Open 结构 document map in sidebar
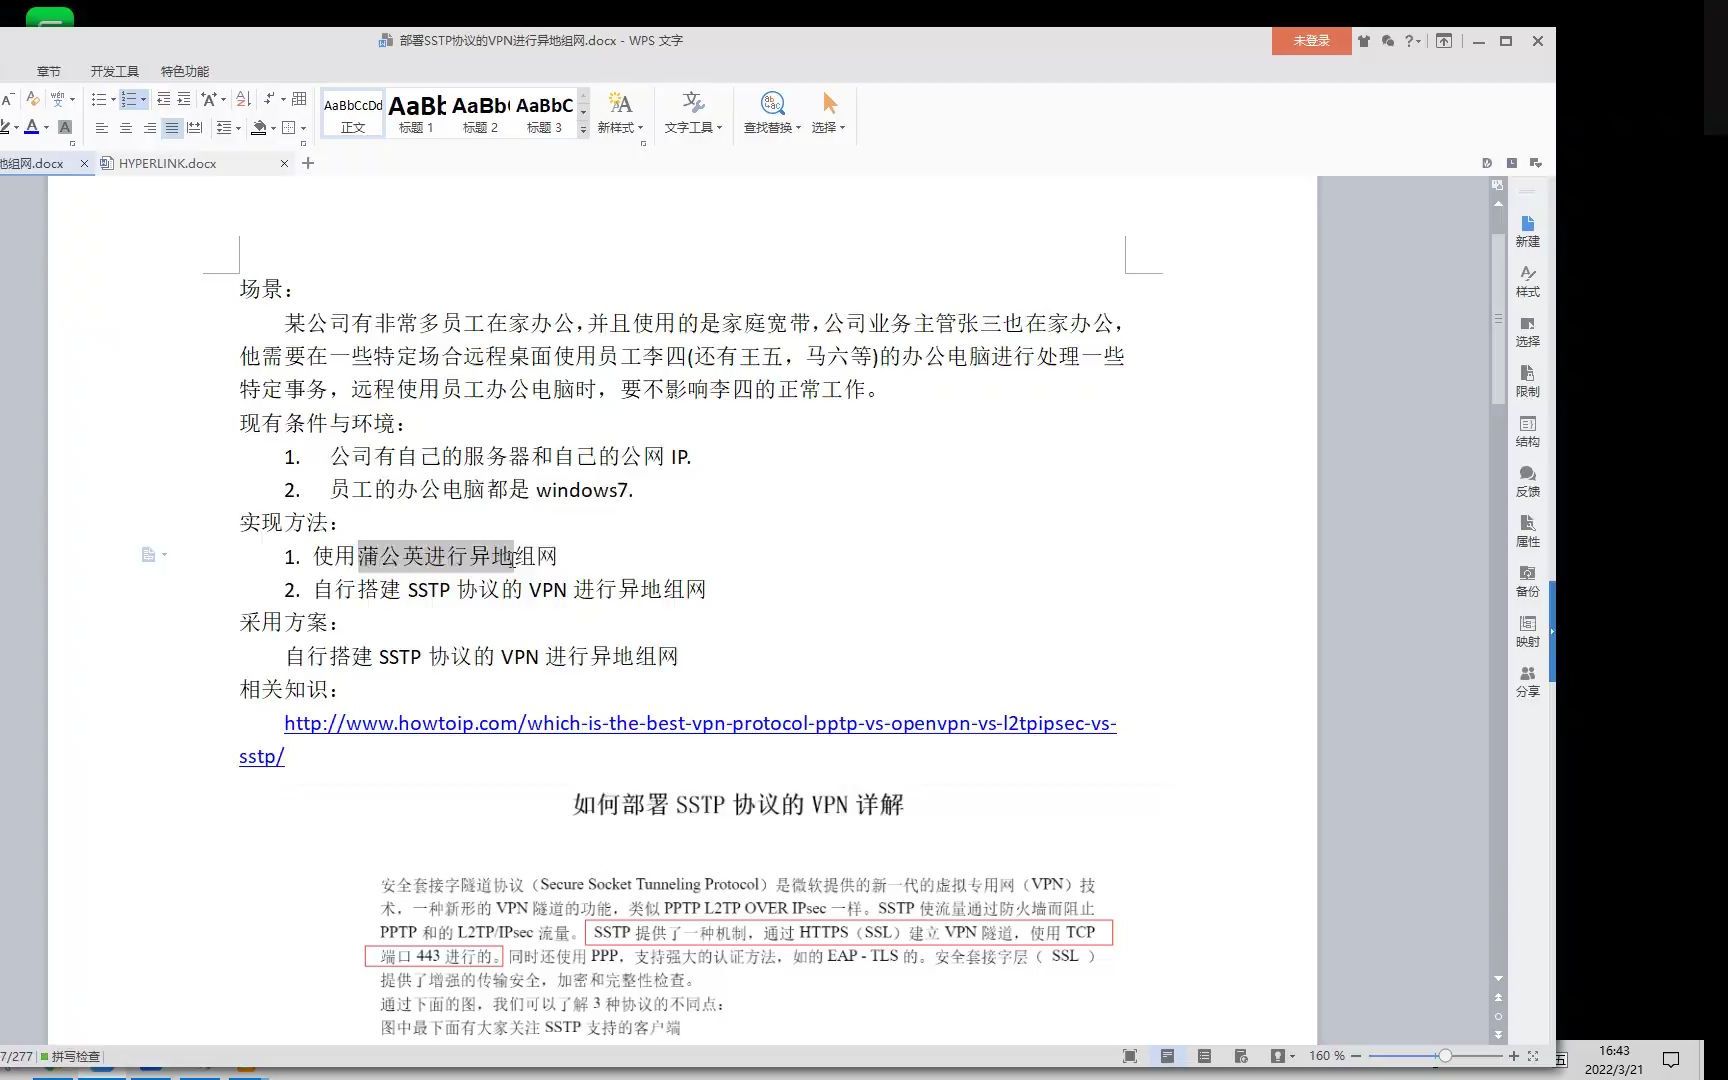The height and width of the screenshot is (1080, 1728). click(1527, 431)
